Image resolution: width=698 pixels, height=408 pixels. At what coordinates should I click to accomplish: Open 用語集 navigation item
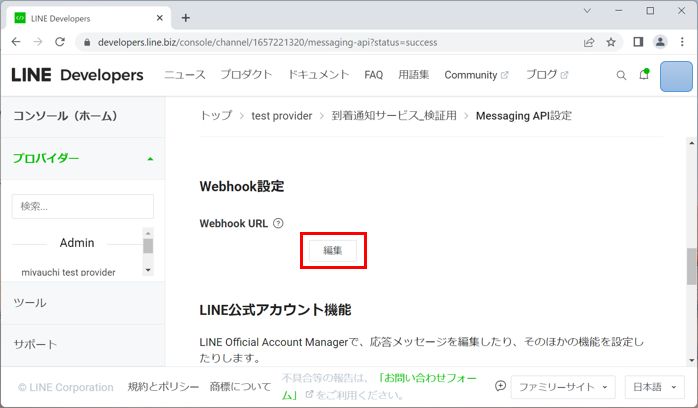(x=414, y=75)
